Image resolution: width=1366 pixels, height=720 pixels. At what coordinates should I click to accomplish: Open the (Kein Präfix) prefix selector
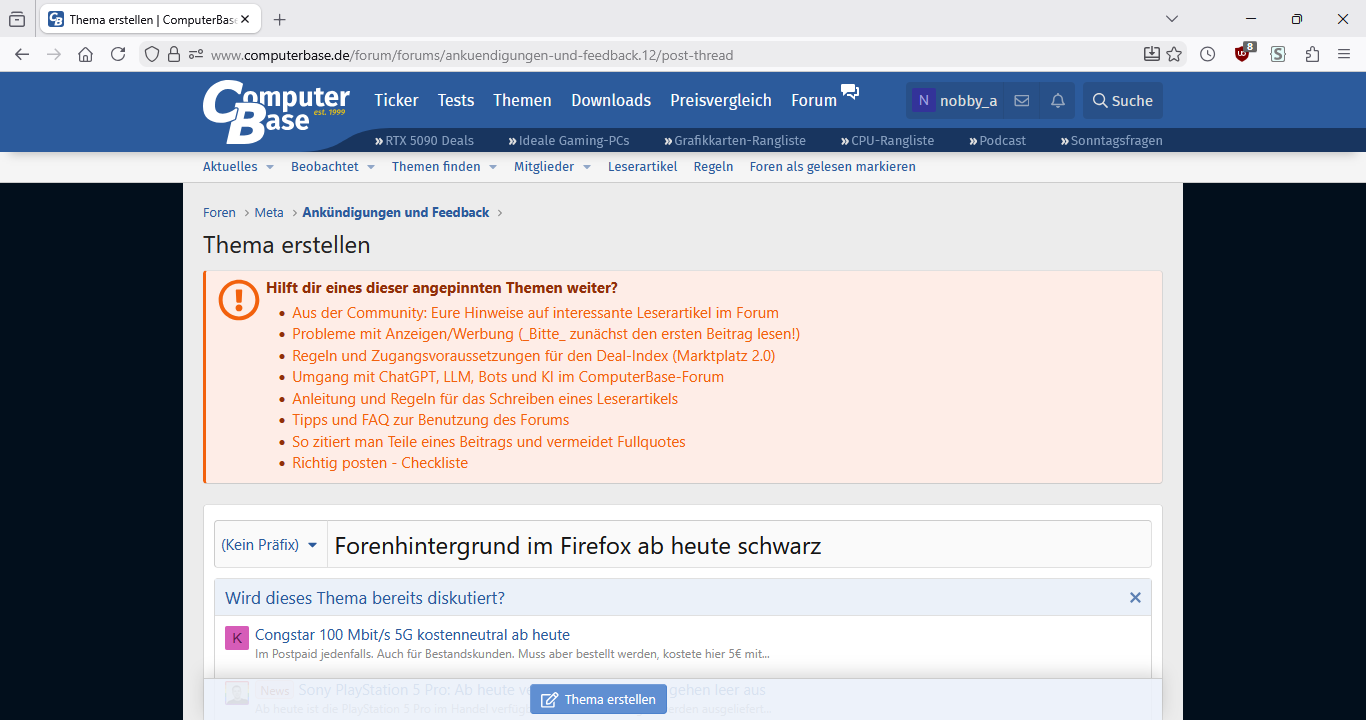pos(270,545)
